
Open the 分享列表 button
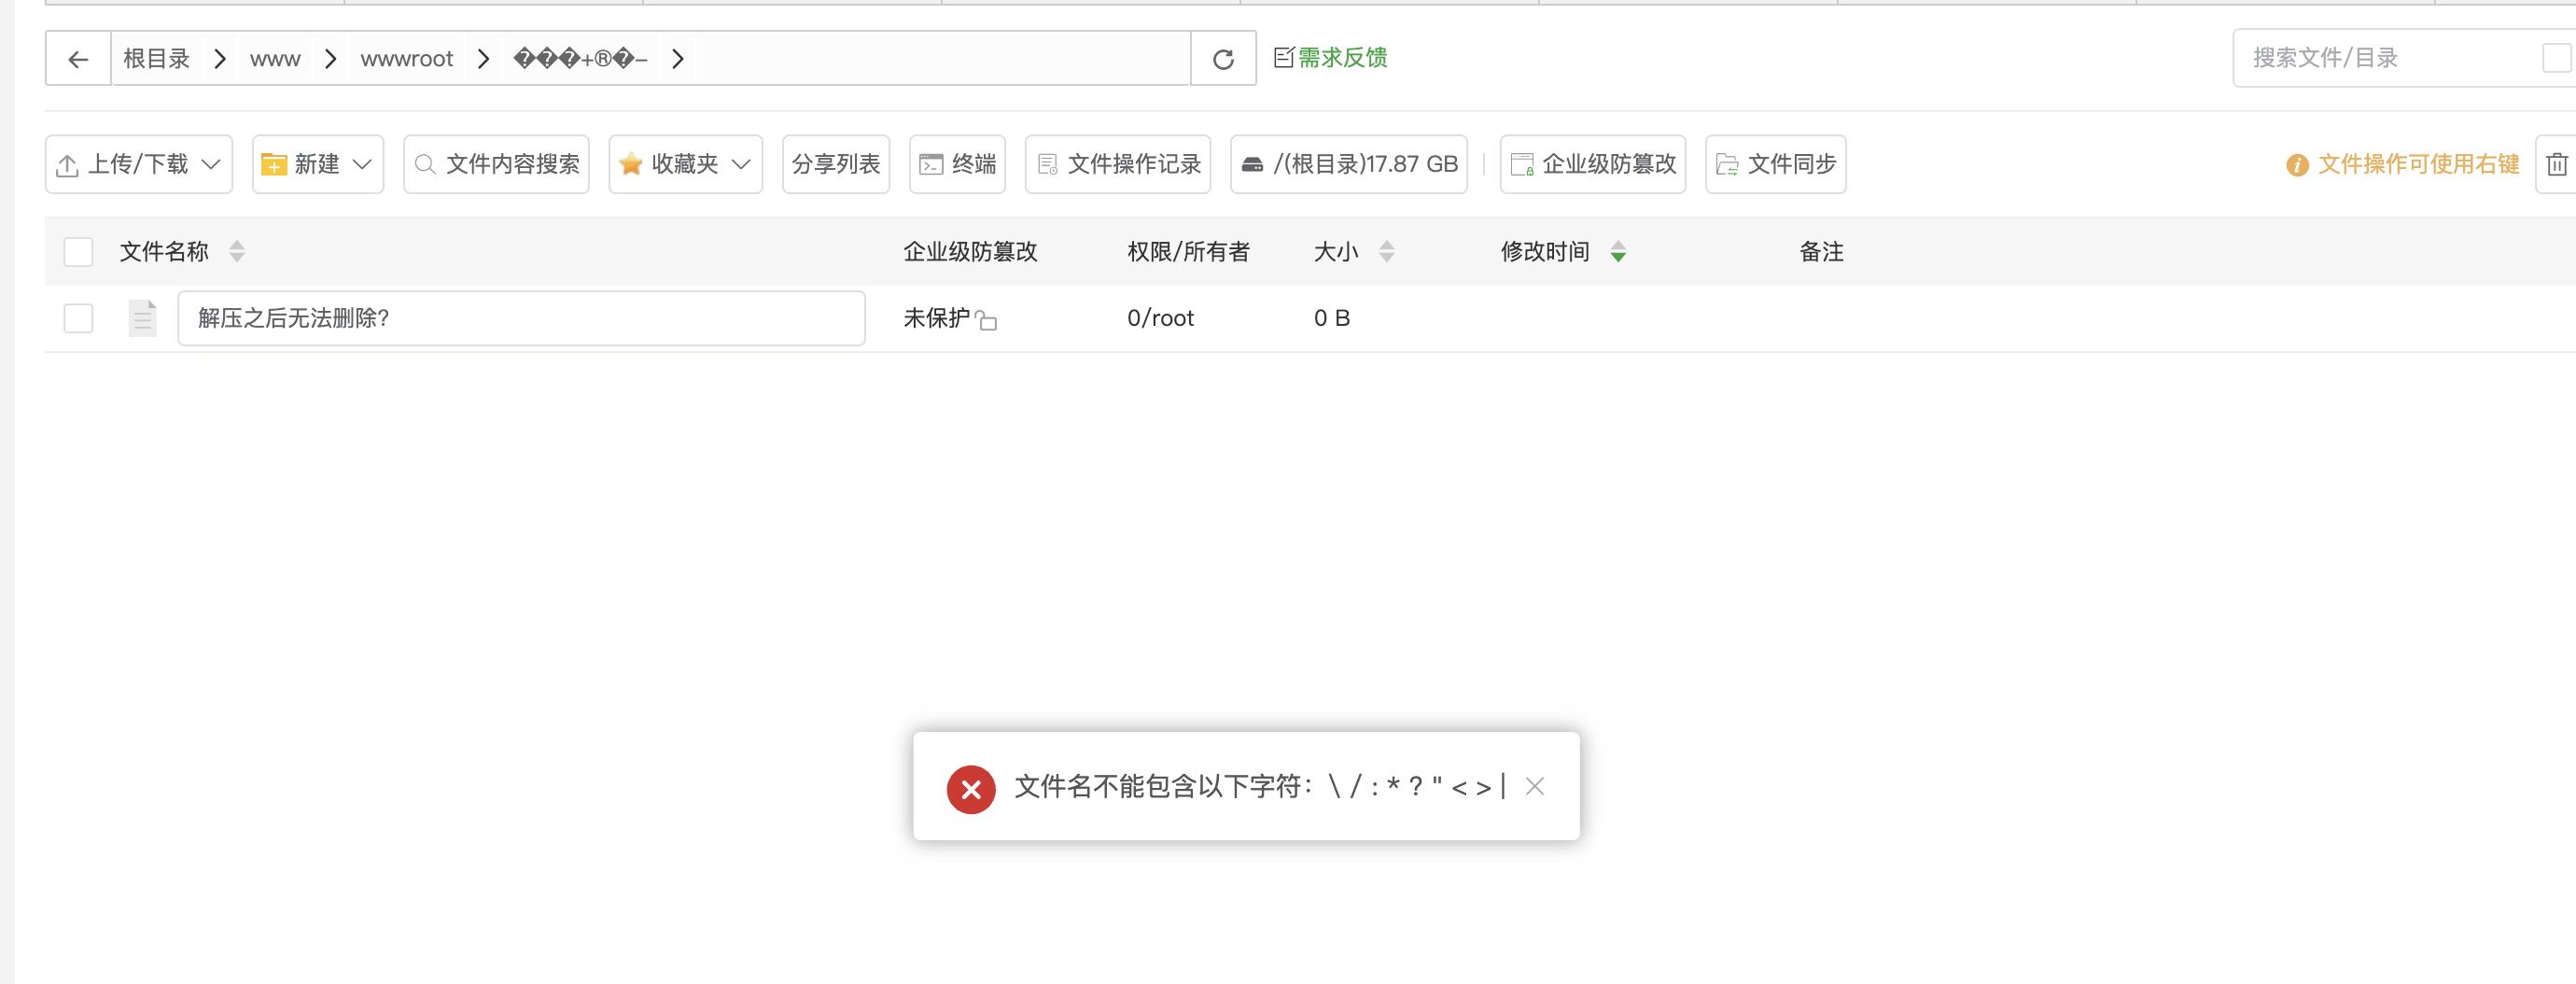[x=836, y=164]
